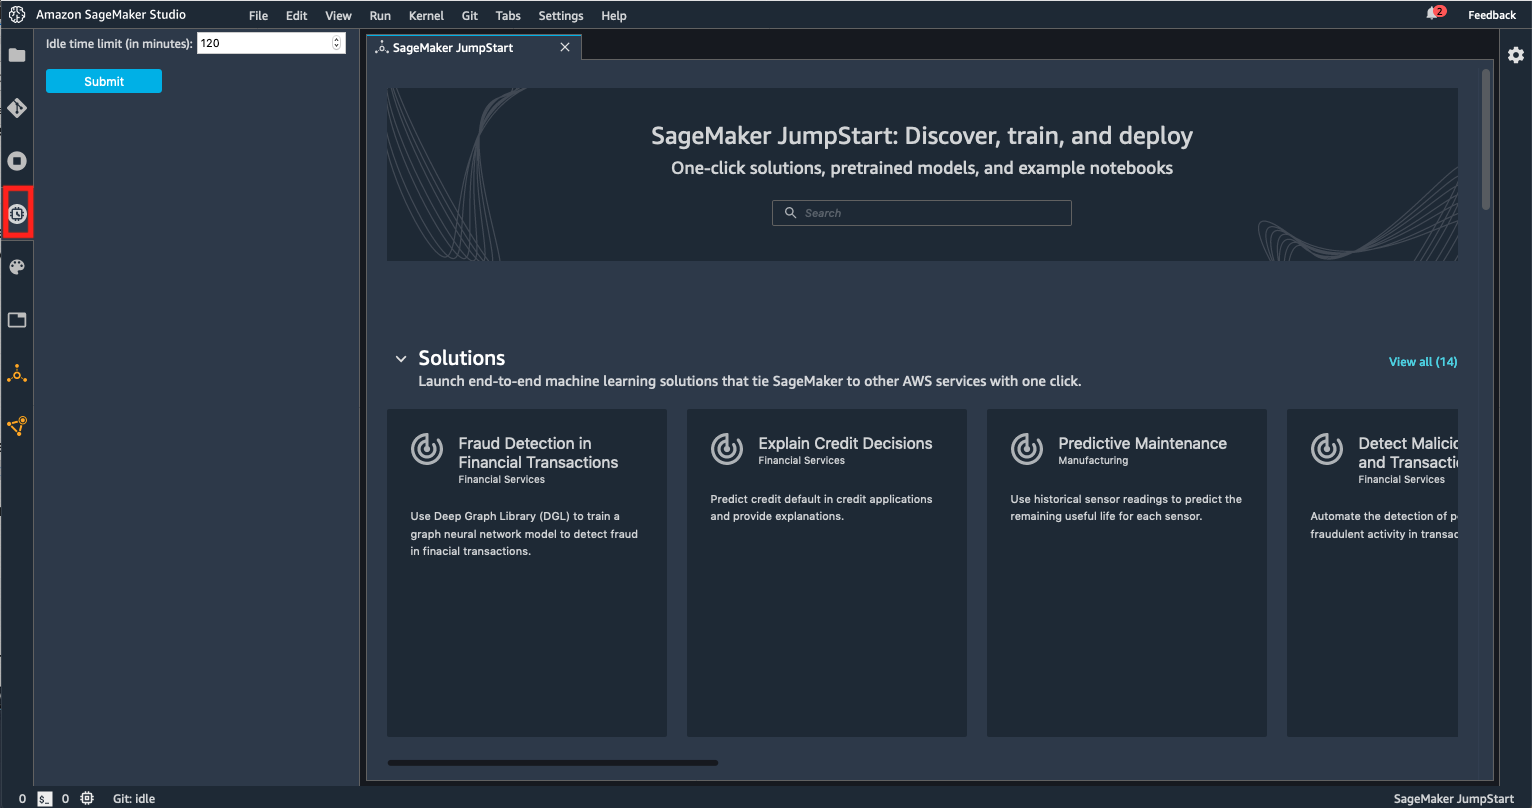Show the open tabs sidebar panel

17,320
